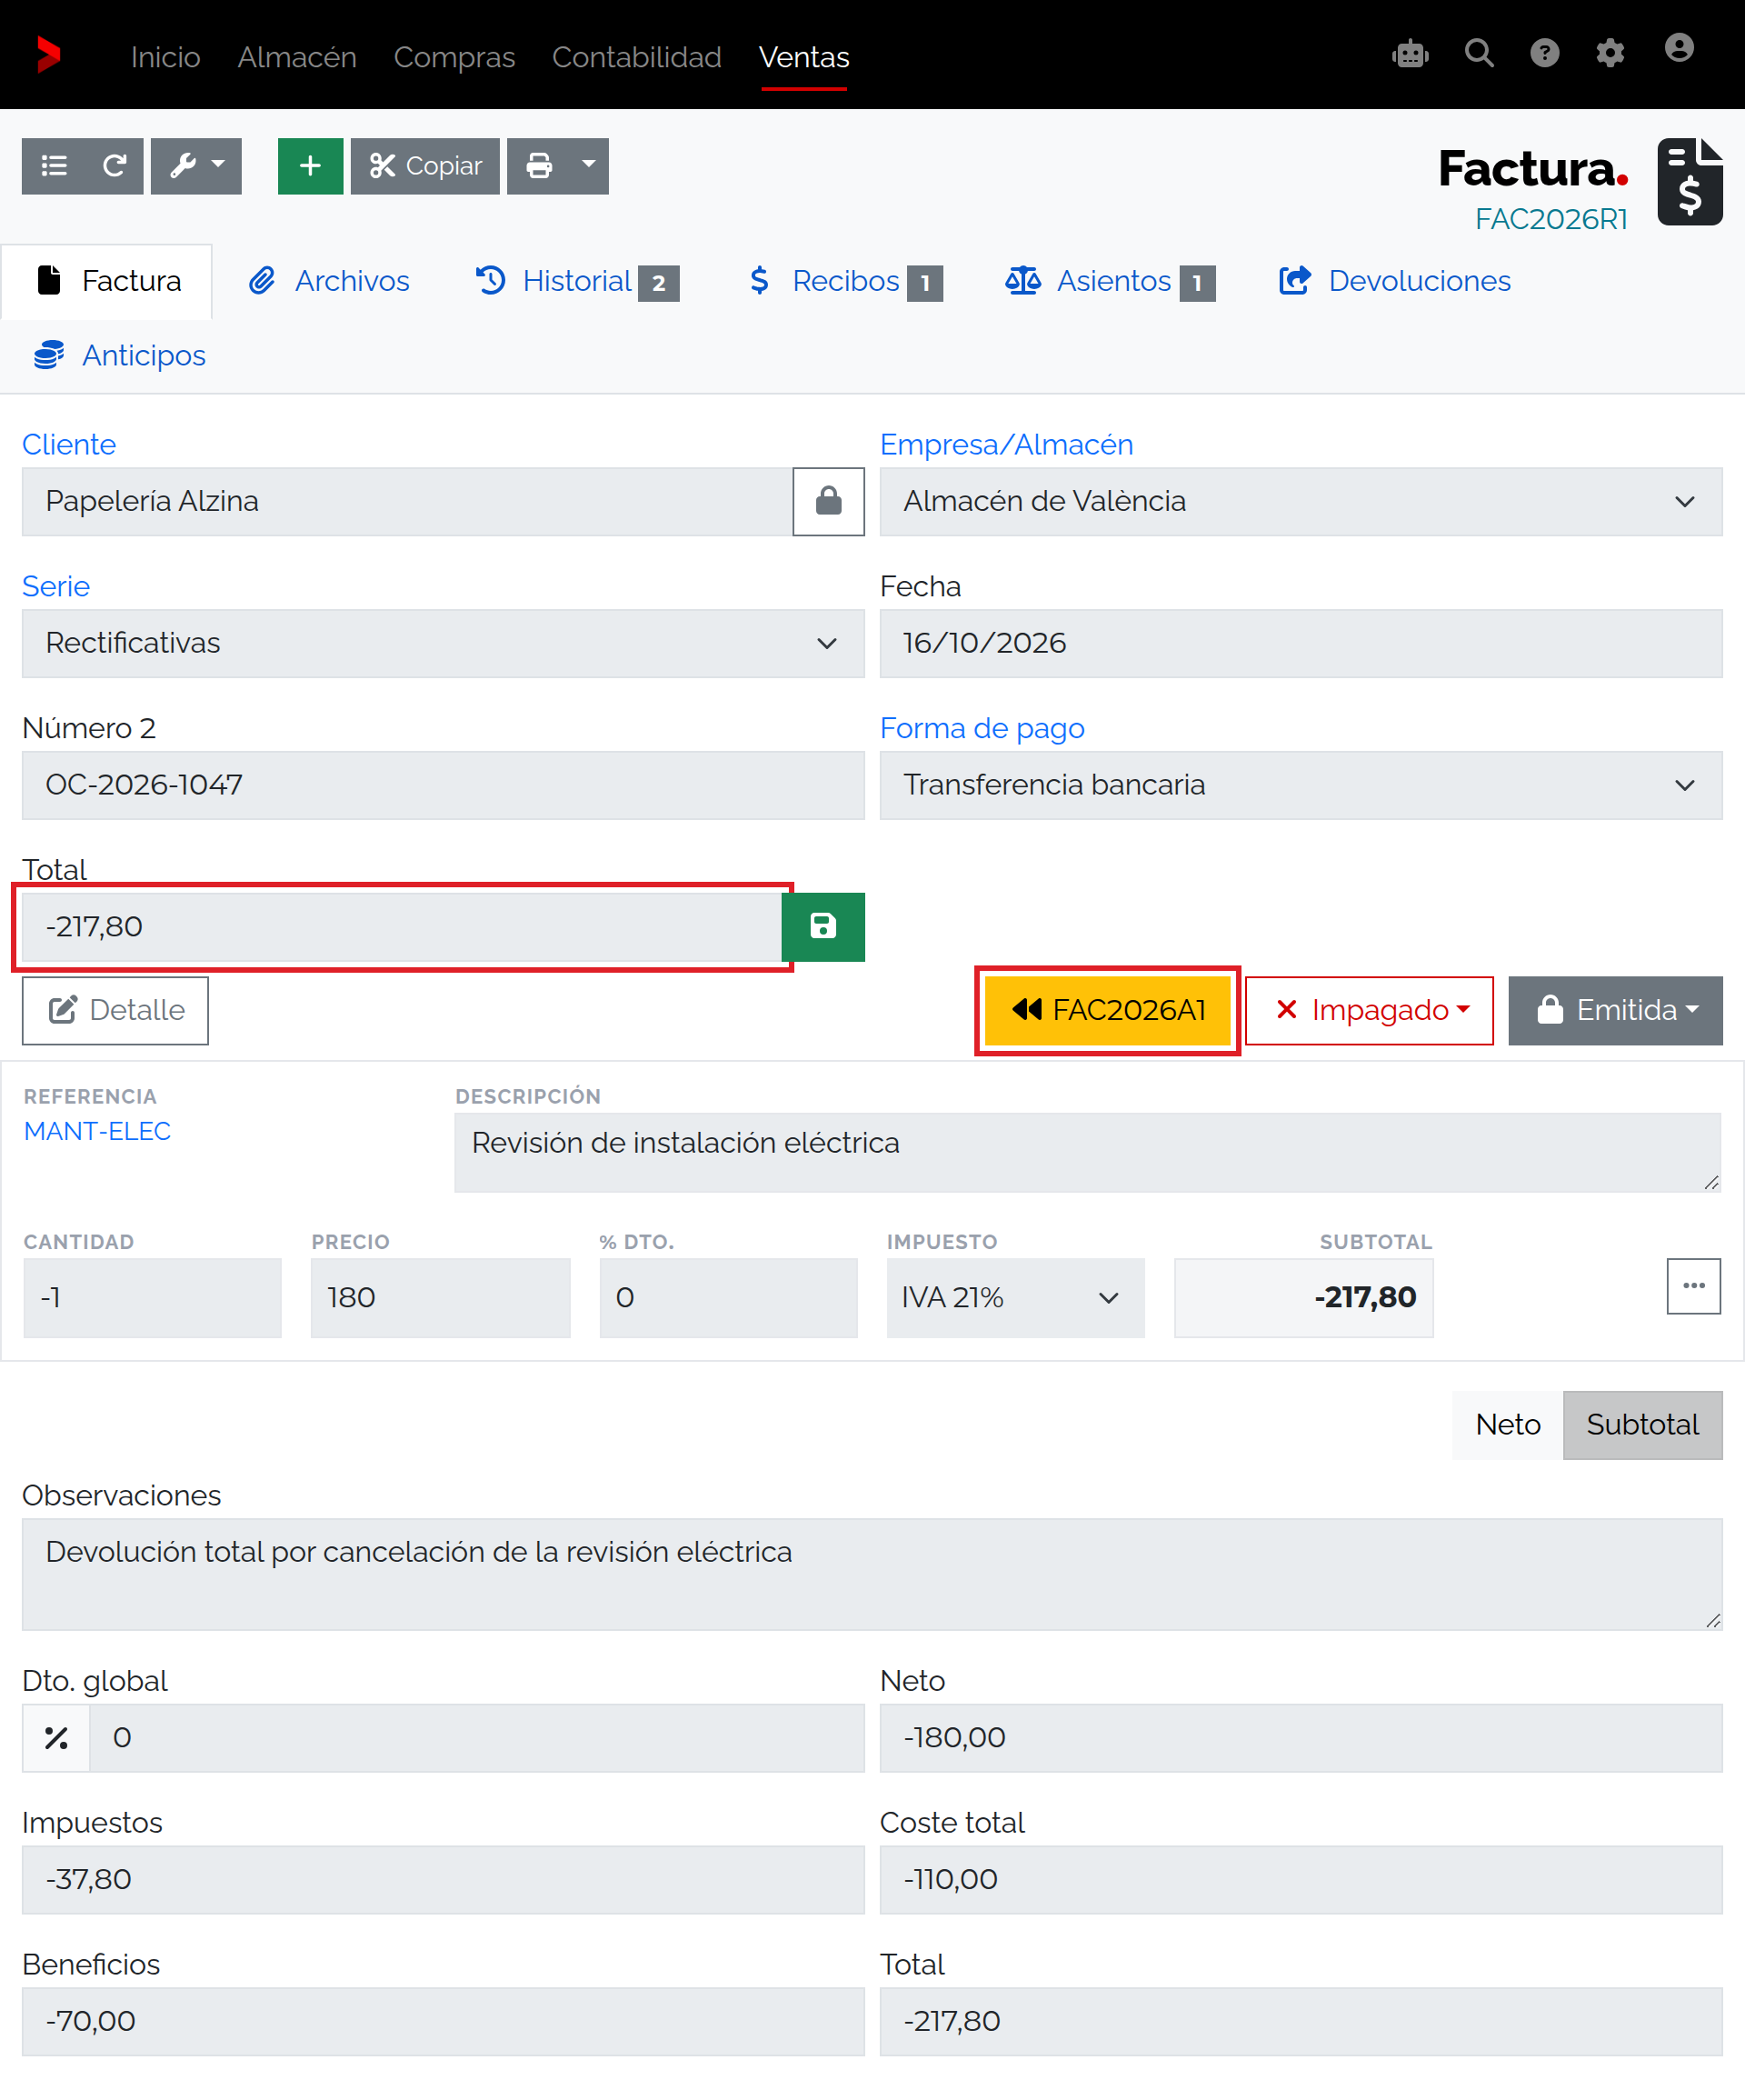Click the client lock icon button
The height and width of the screenshot is (2100, 1745).
click(x=828, y=501)
